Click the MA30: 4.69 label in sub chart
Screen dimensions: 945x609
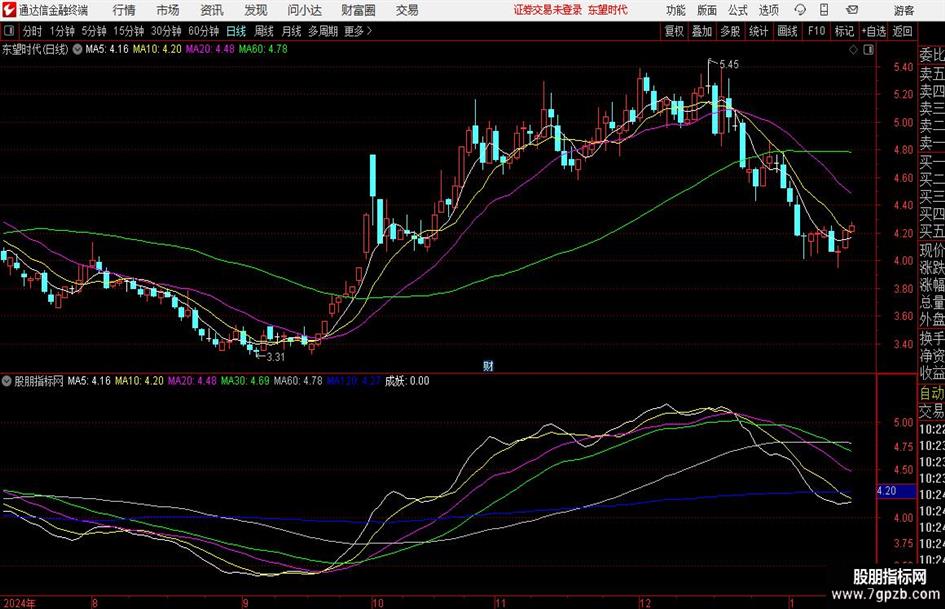245,381
